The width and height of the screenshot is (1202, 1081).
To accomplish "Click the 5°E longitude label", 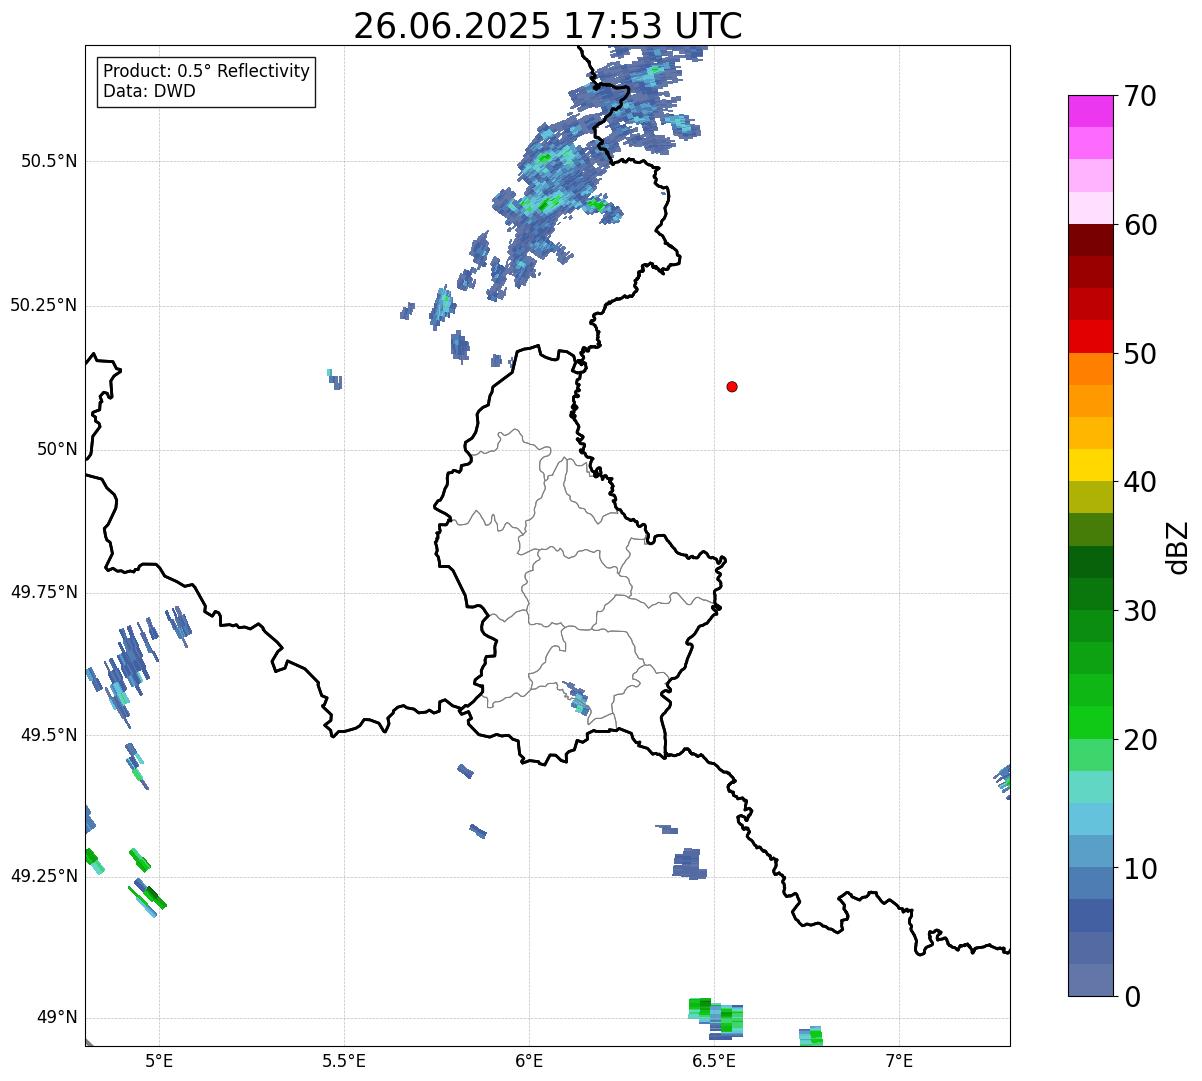I will 159,1060.
